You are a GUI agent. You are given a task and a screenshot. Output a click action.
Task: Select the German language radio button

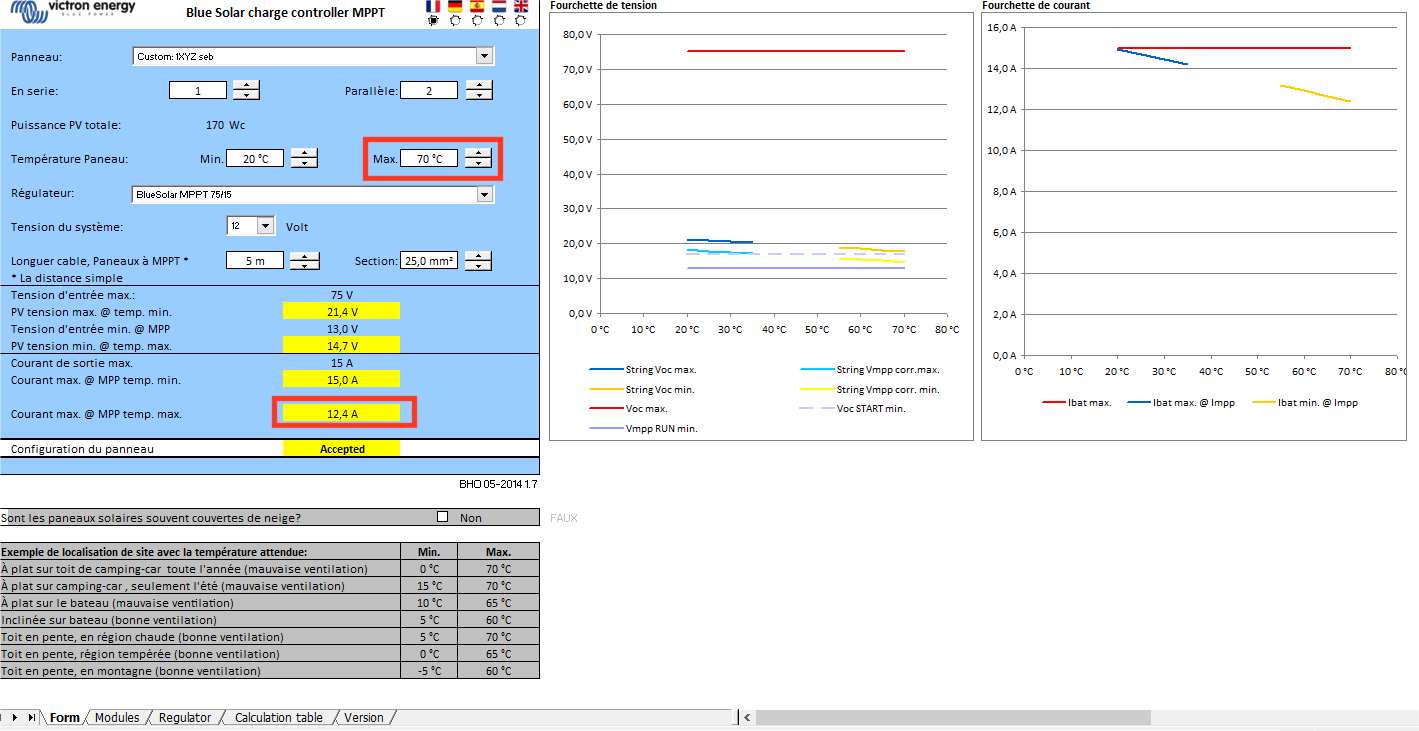click(x=455, y=21)
